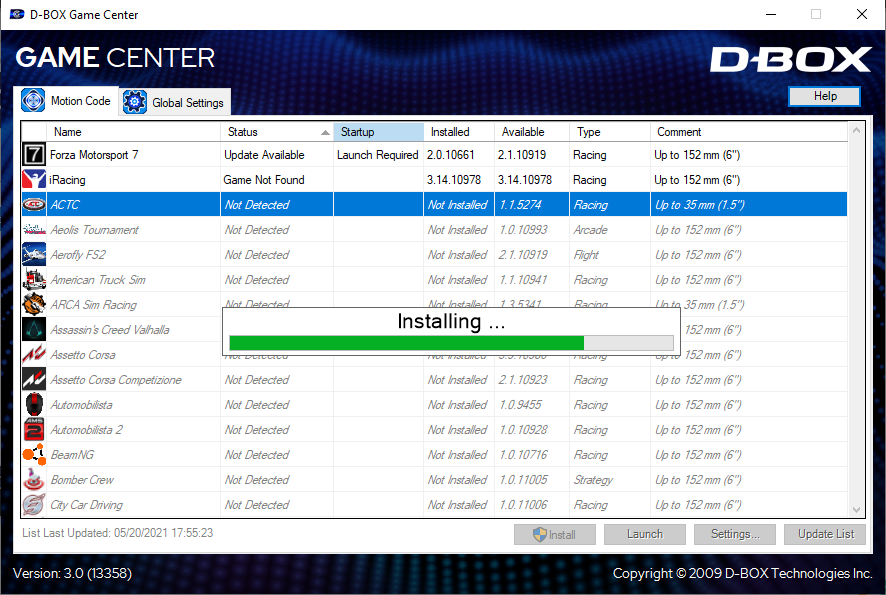Image resolution: width=886 pixels, height=595 pixels.
Task: Click the Install button
Action: (554, 534)
